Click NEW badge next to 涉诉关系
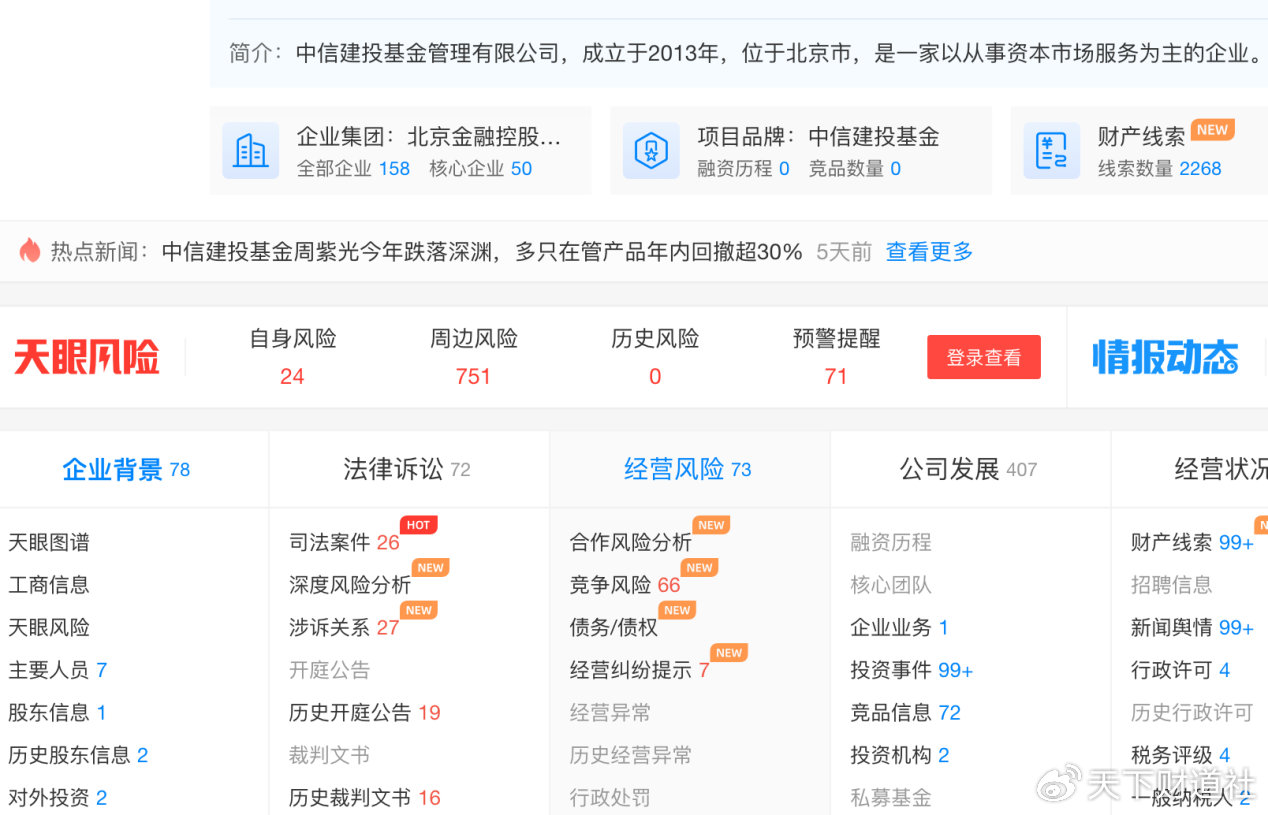Screen dimensions: 1268x815 point(419,610)
